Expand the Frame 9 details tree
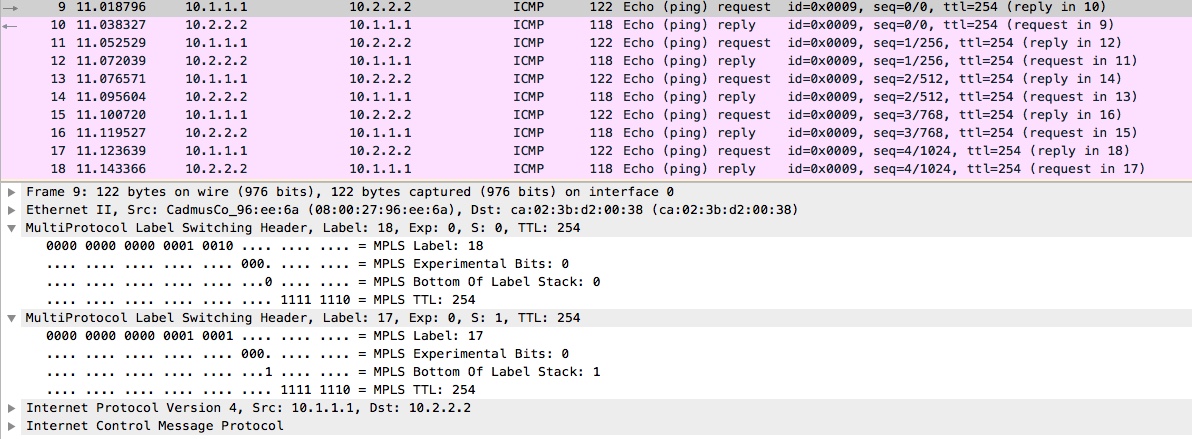Screen dimensions: 1192x439 (x=11, y=192)
